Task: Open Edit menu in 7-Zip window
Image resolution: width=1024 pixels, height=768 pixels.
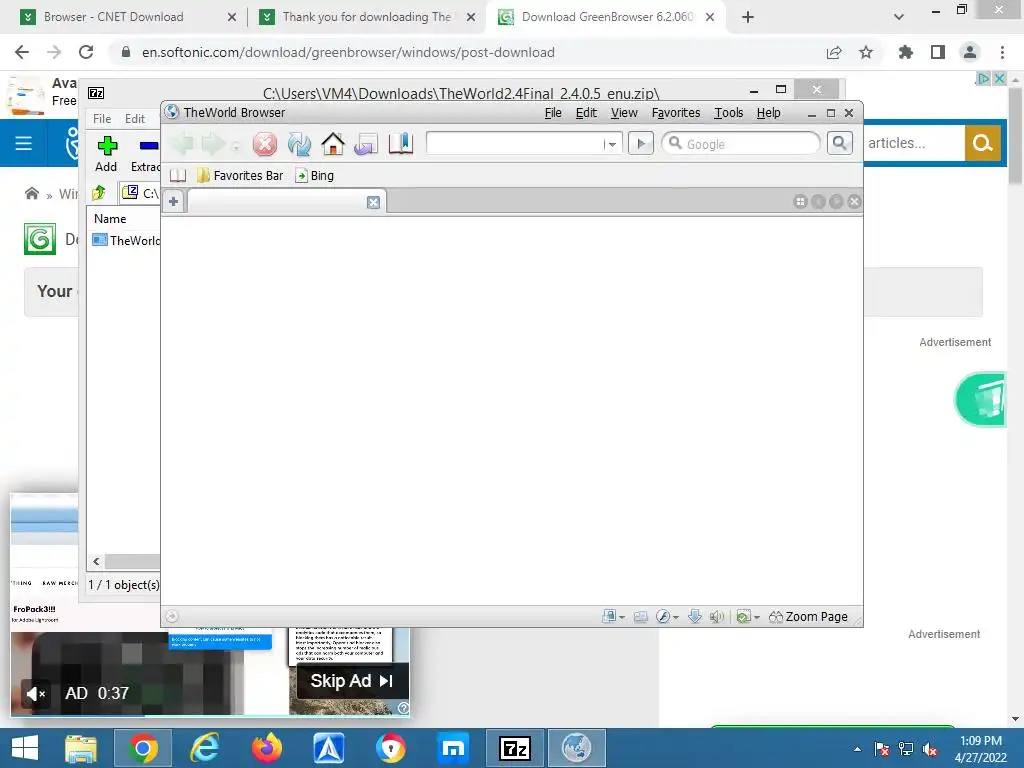Action: (x=135, y=119)
